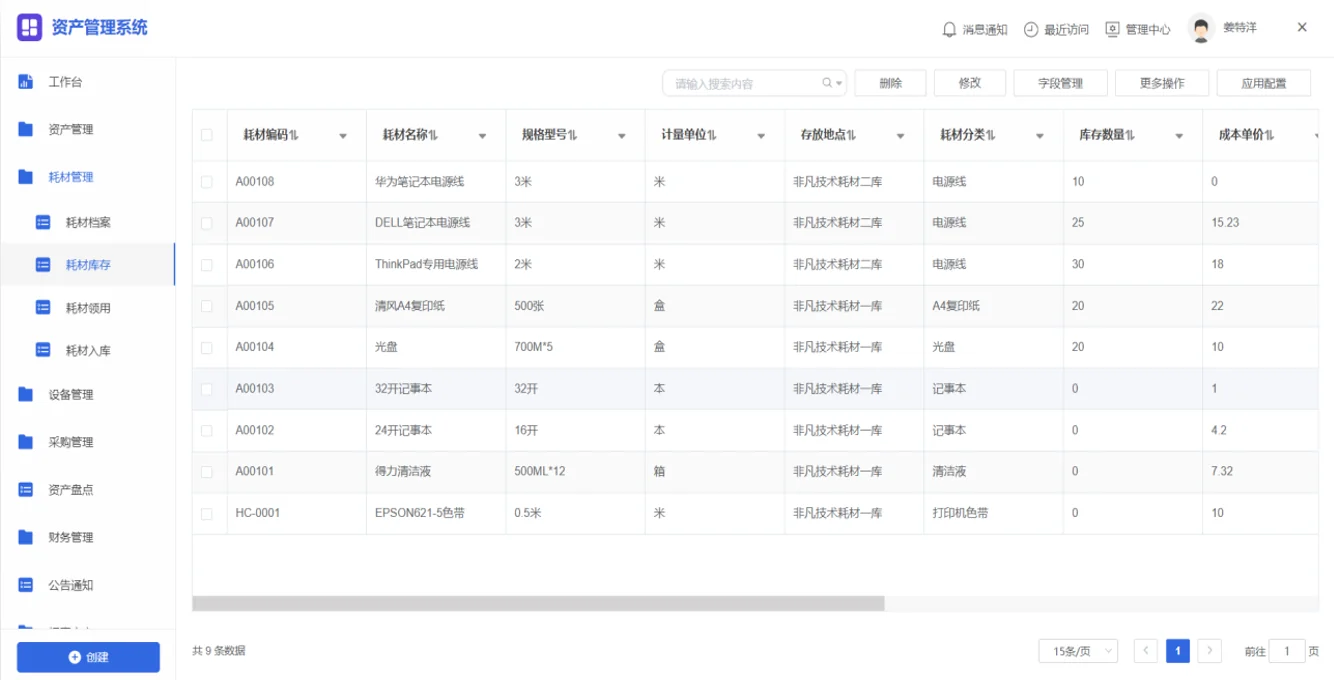Go to 工作台 in the sidebar

tap(87, 82)
